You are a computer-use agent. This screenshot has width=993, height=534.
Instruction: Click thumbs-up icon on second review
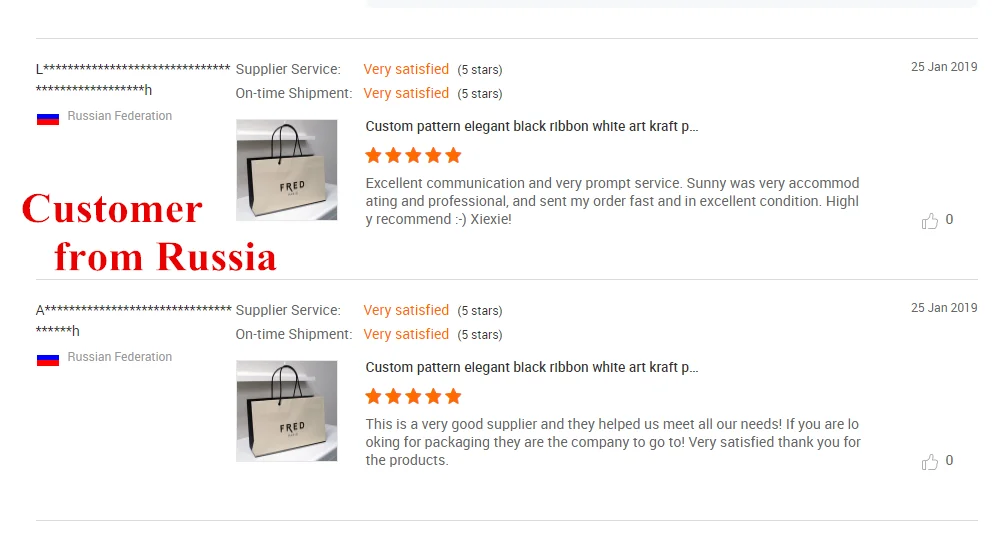tap(930, 462)
